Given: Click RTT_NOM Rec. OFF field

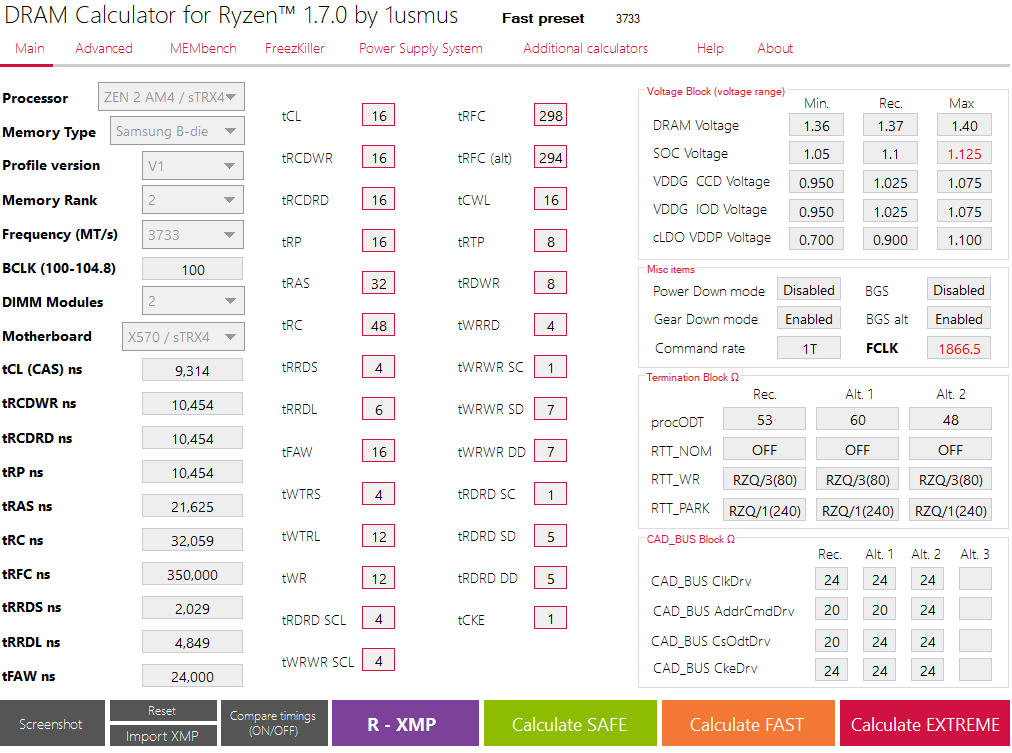Looking at the screenshot, I should pos(764,449).
